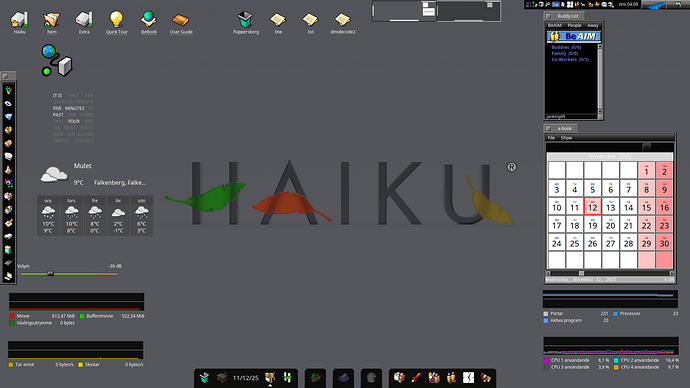This screenshot has width=690, height=388.
Task: Expand the Family (0/0) group
Action: pos(565,53)
